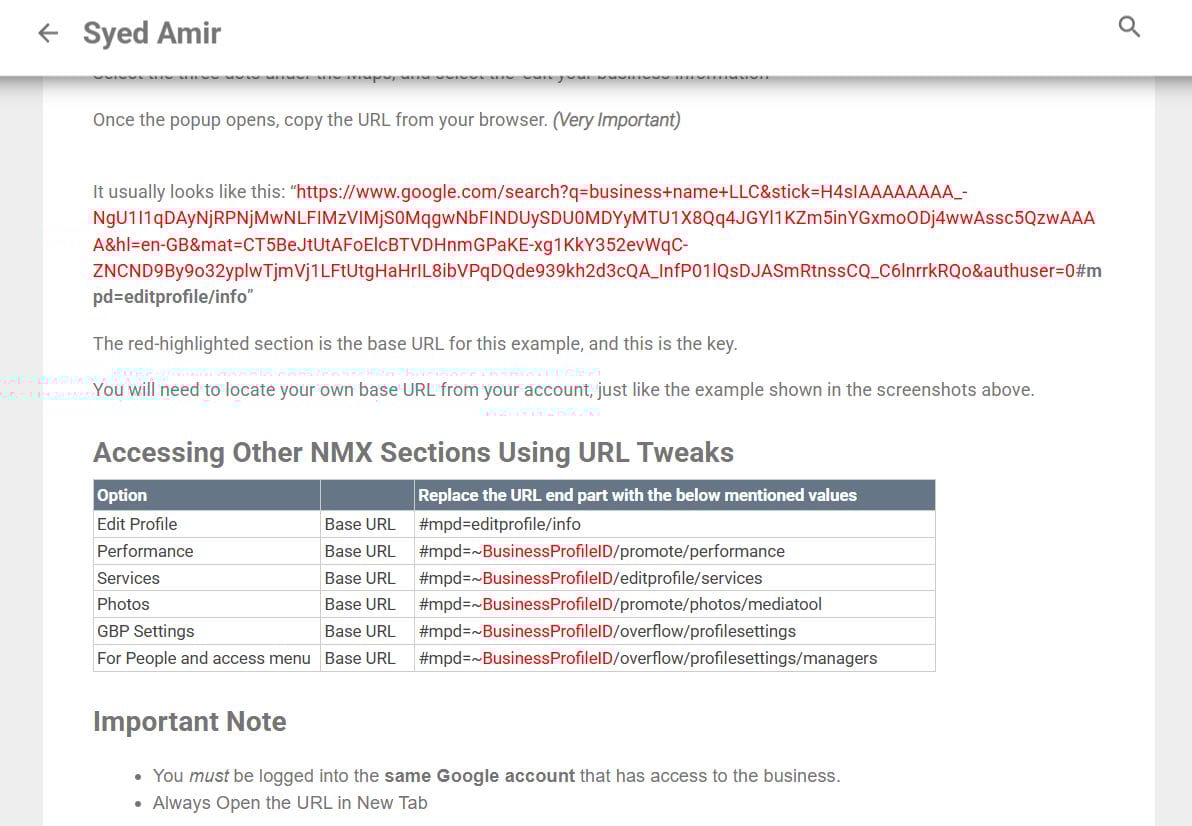Click the Syed Amir page title

click(152, 33)
